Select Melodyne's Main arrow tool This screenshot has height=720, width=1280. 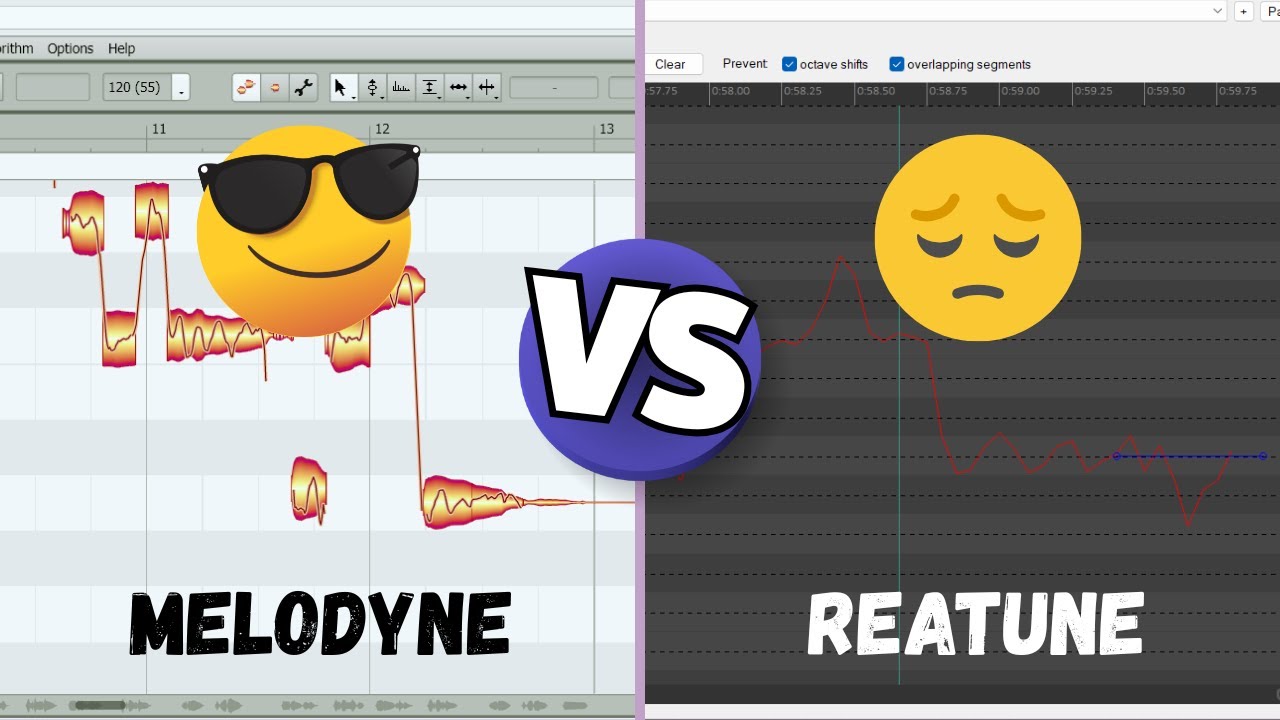343,88
